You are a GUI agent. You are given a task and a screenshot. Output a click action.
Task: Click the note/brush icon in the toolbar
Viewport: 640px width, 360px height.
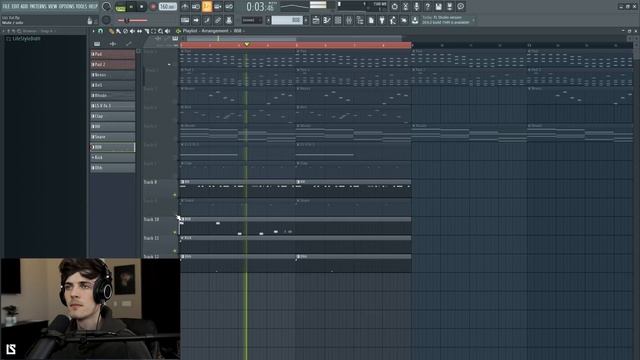click(207, 20)
